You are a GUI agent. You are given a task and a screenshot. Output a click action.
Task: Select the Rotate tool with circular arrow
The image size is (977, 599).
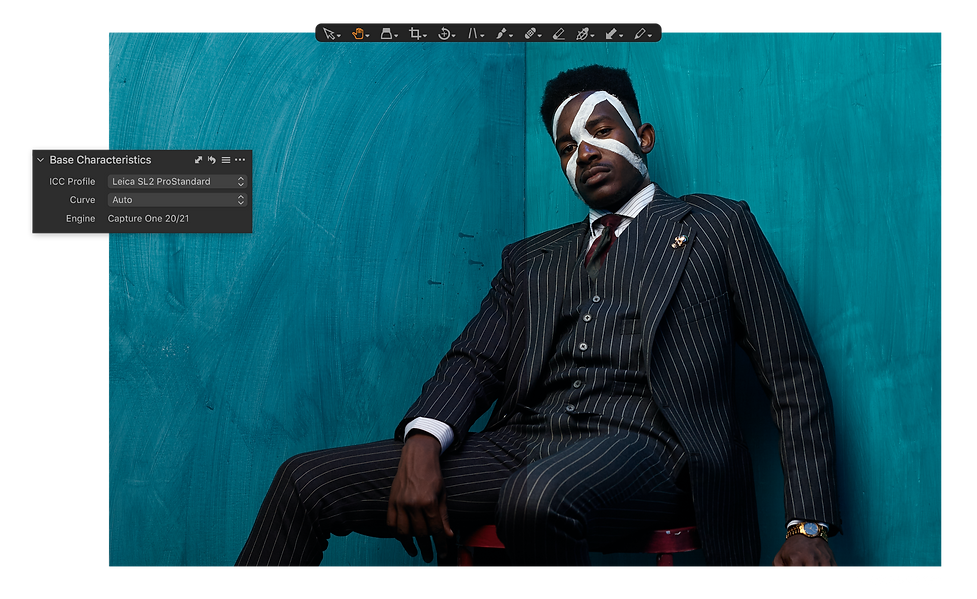444,34
